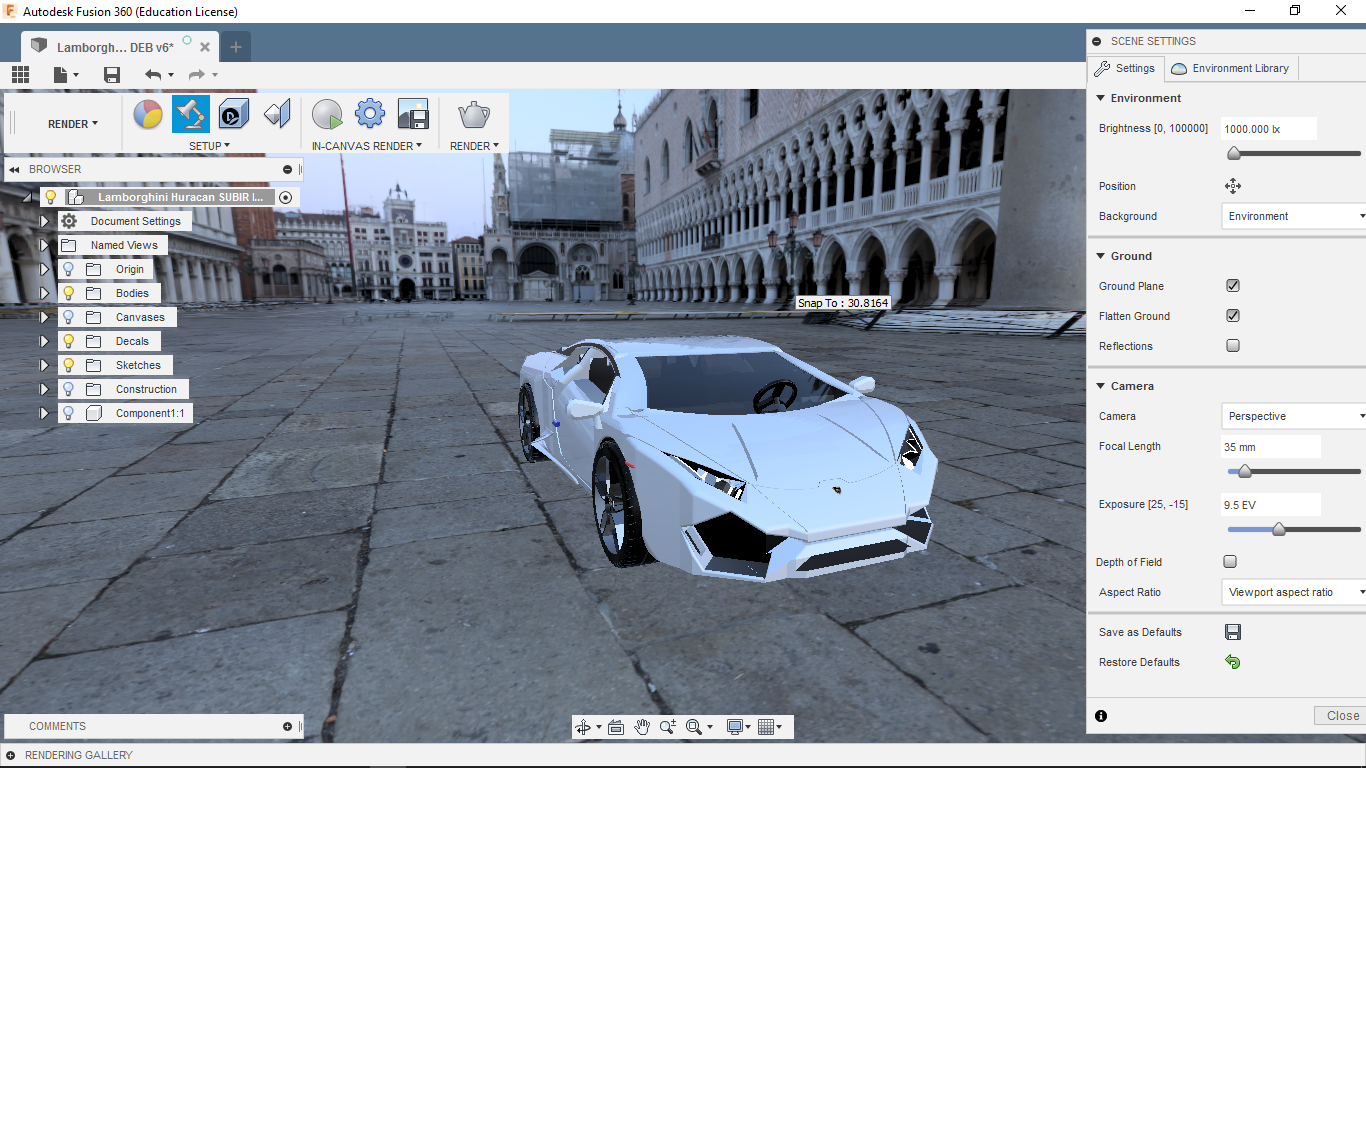Activate the Pan tool in navigation bar
The height and width of the screenshot is (1125, 1366).
pos(643,727)
